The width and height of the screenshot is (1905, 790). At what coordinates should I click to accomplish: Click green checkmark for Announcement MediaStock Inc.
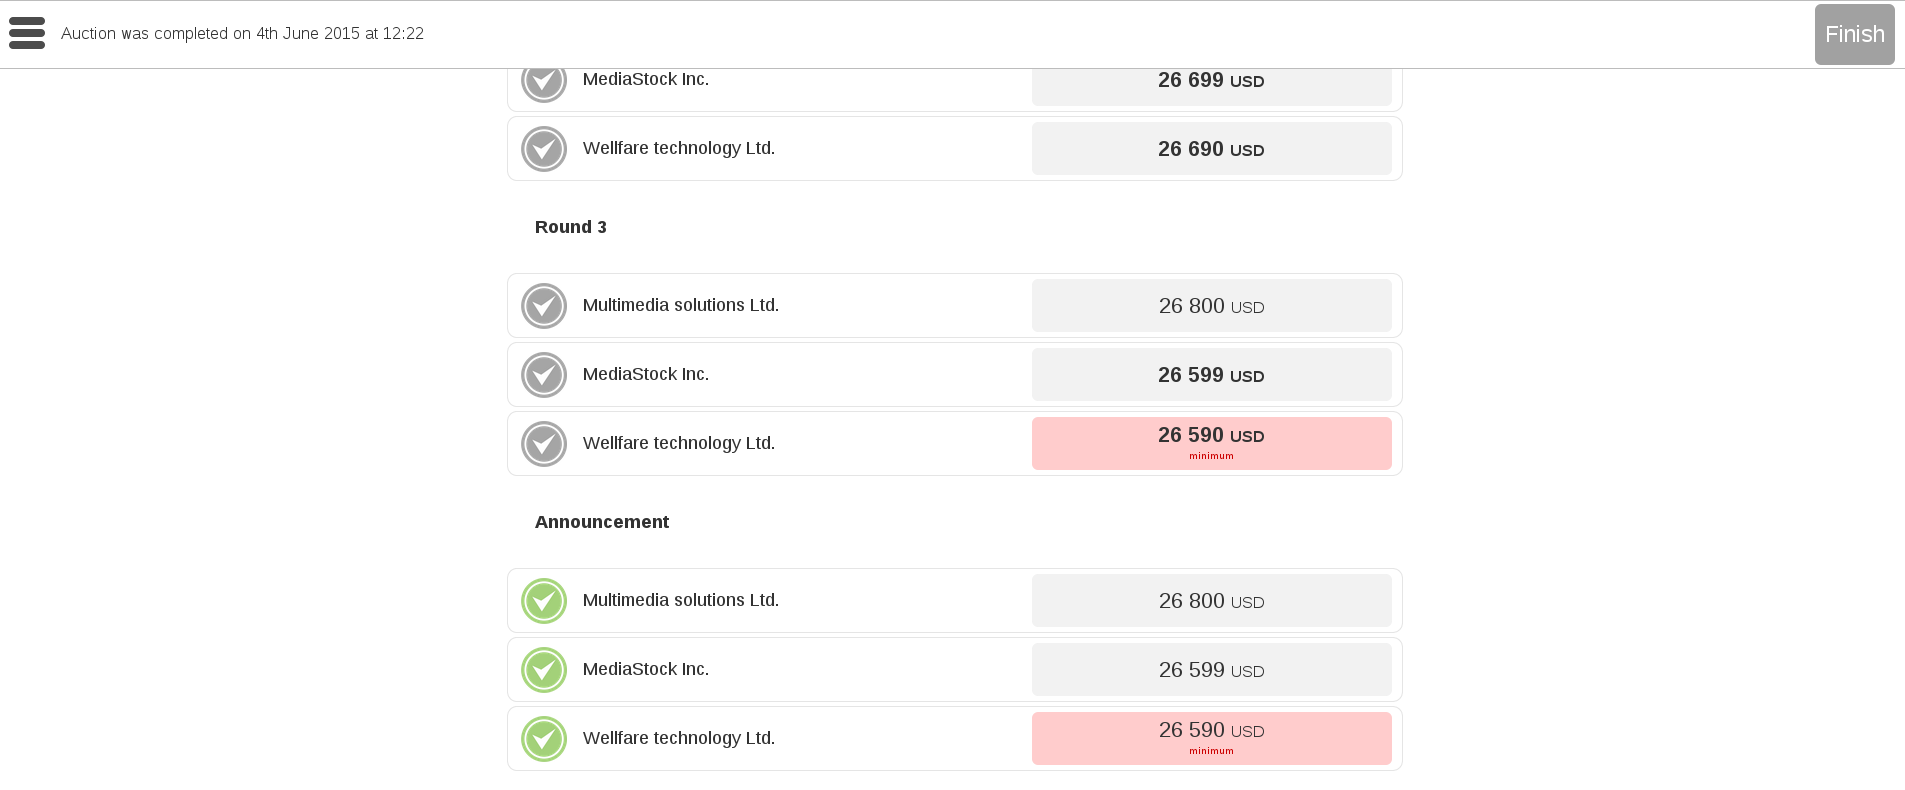[544, 670]
